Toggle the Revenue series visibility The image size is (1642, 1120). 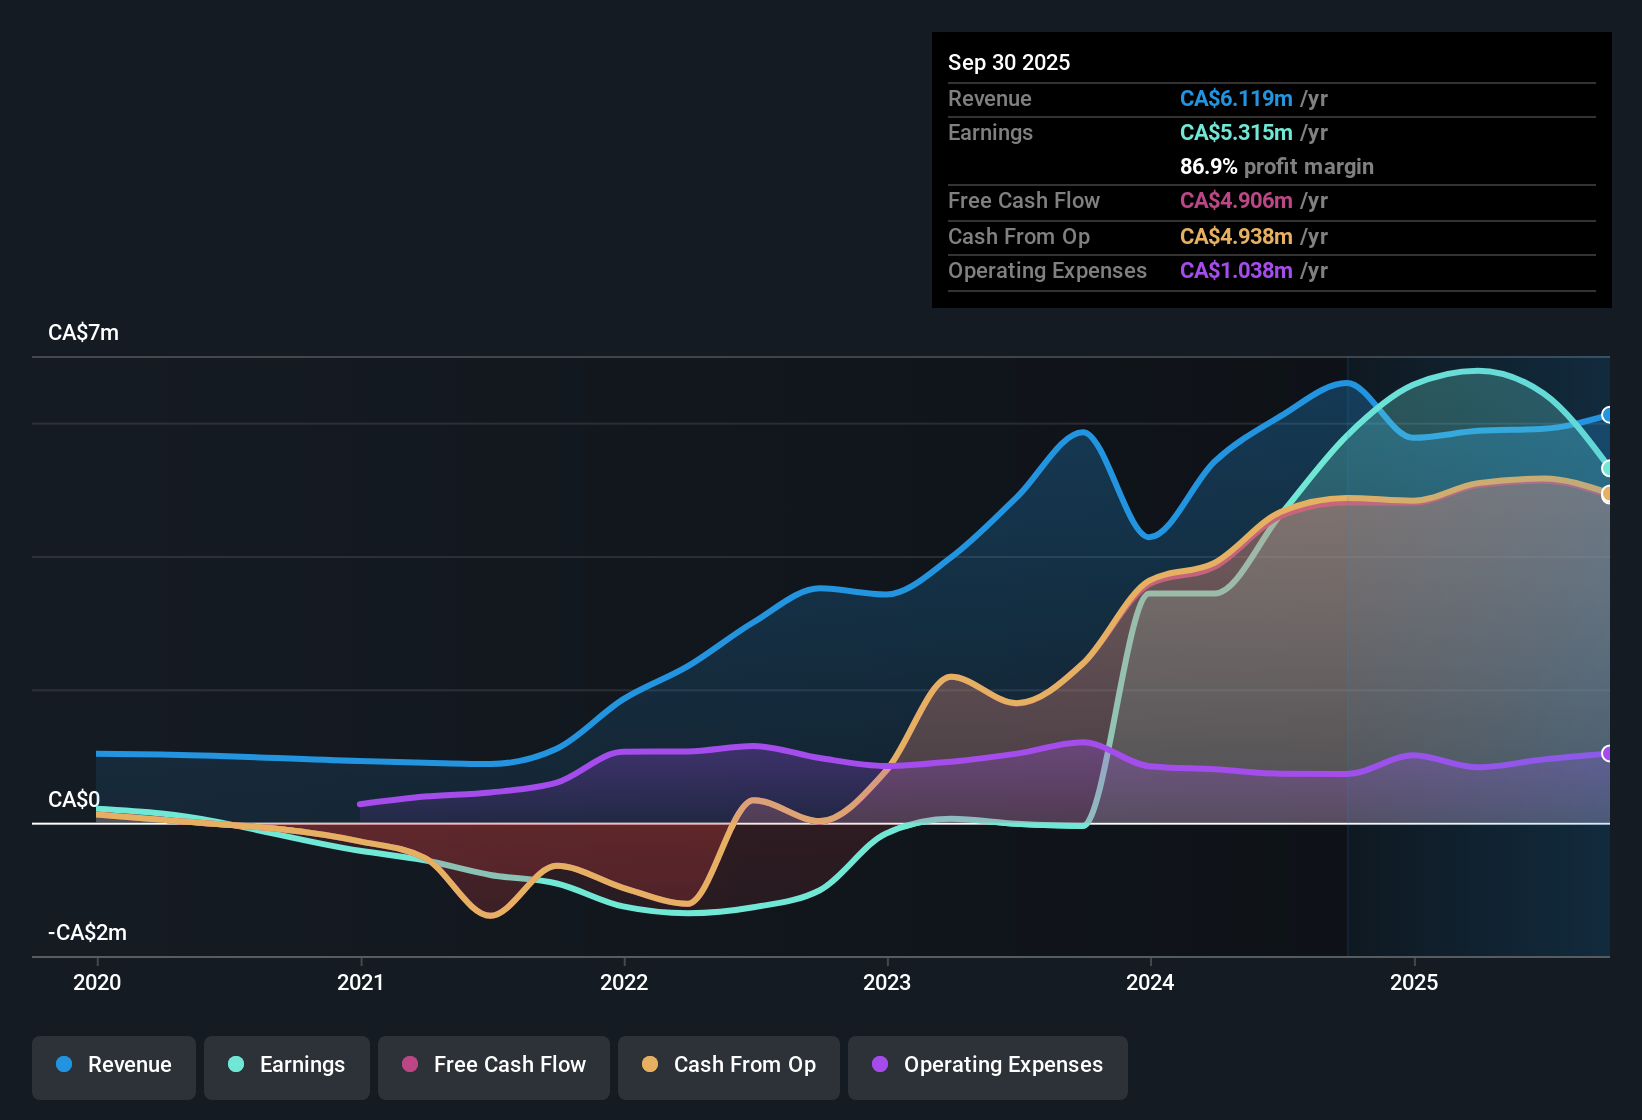pyautogui.click(x=113, y=1065)
